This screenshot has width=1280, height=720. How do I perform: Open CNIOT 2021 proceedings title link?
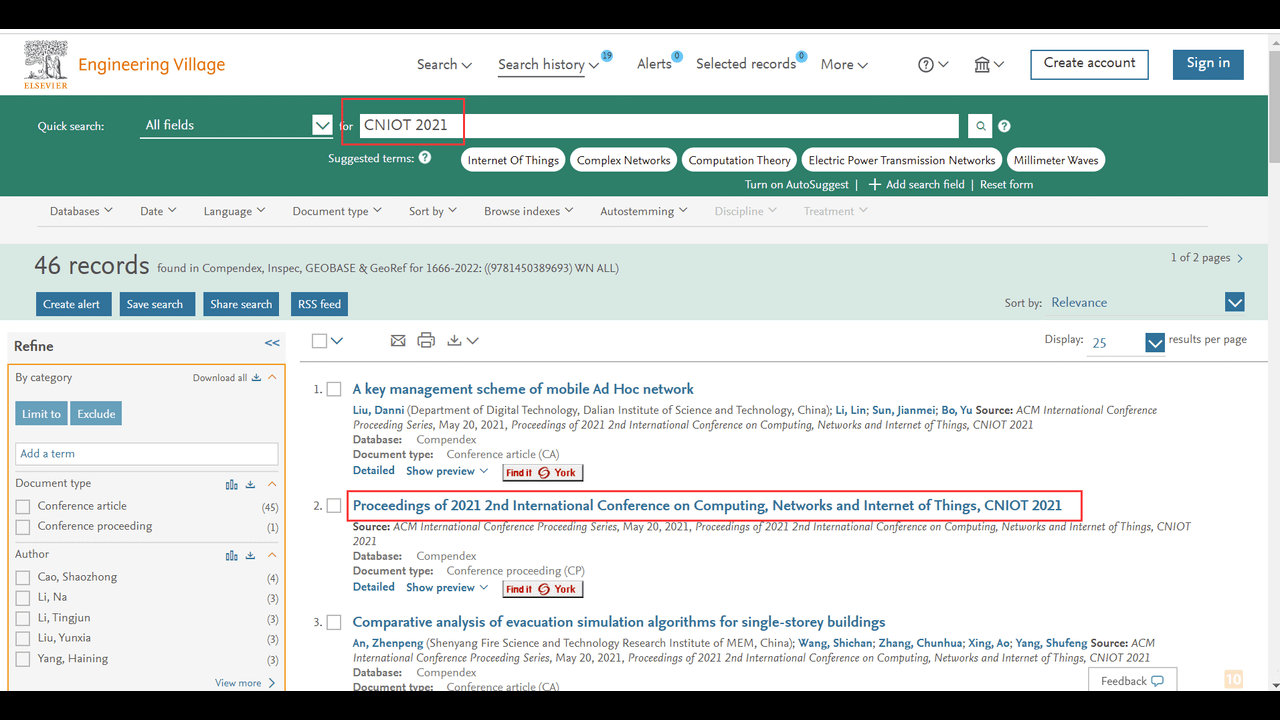pos(707,506)
